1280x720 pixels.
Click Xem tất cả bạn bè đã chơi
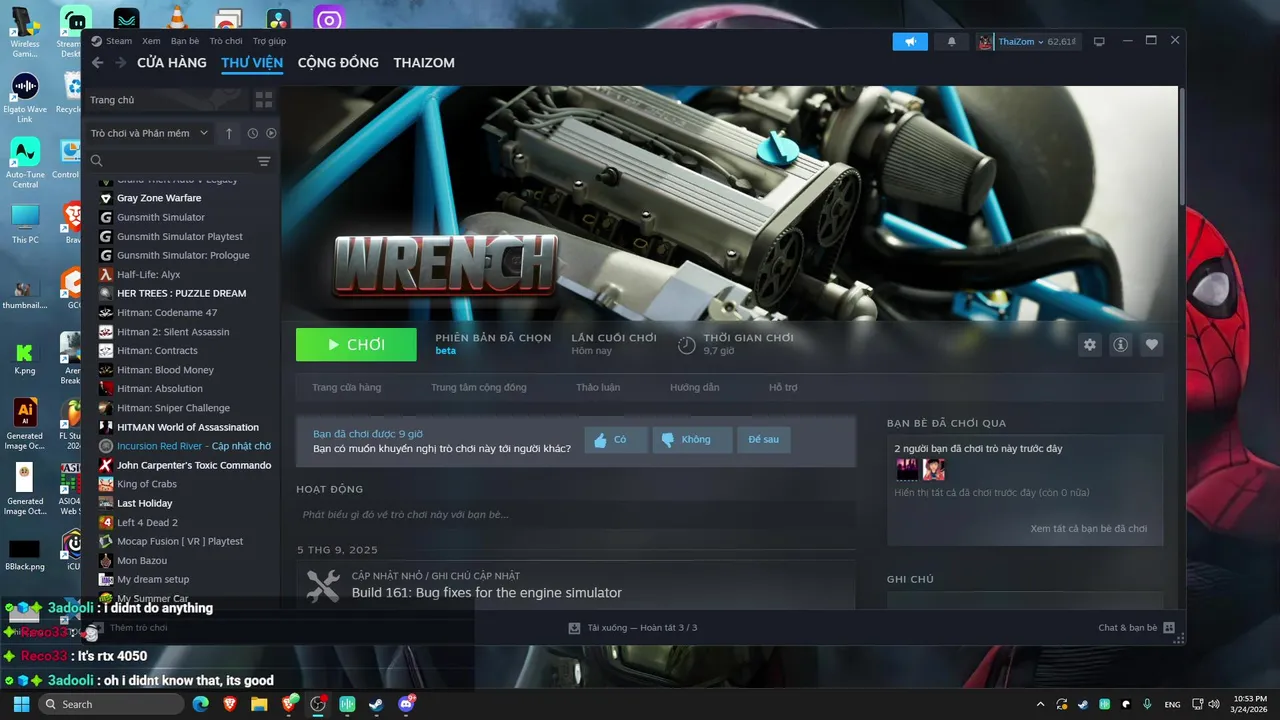pos(1088,529)
